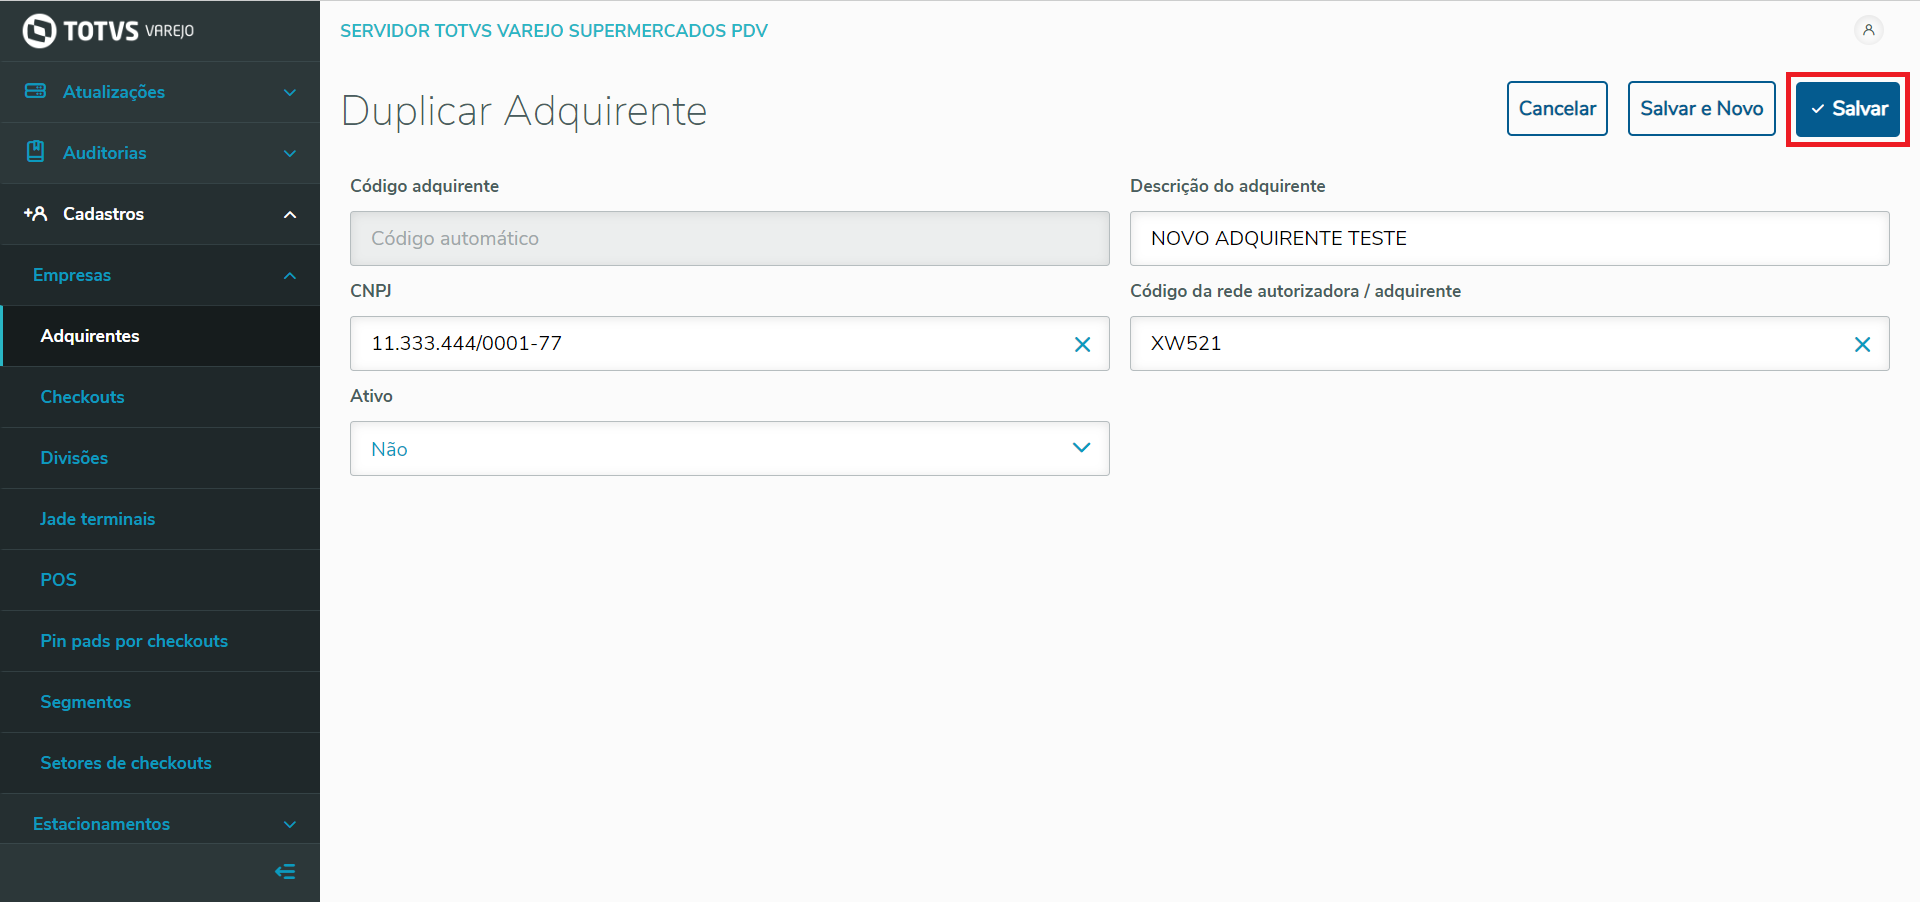Screen dimensions: 1920x902
Task: Click the TOTVS Varejo logo
Action: tap(108, 31)
